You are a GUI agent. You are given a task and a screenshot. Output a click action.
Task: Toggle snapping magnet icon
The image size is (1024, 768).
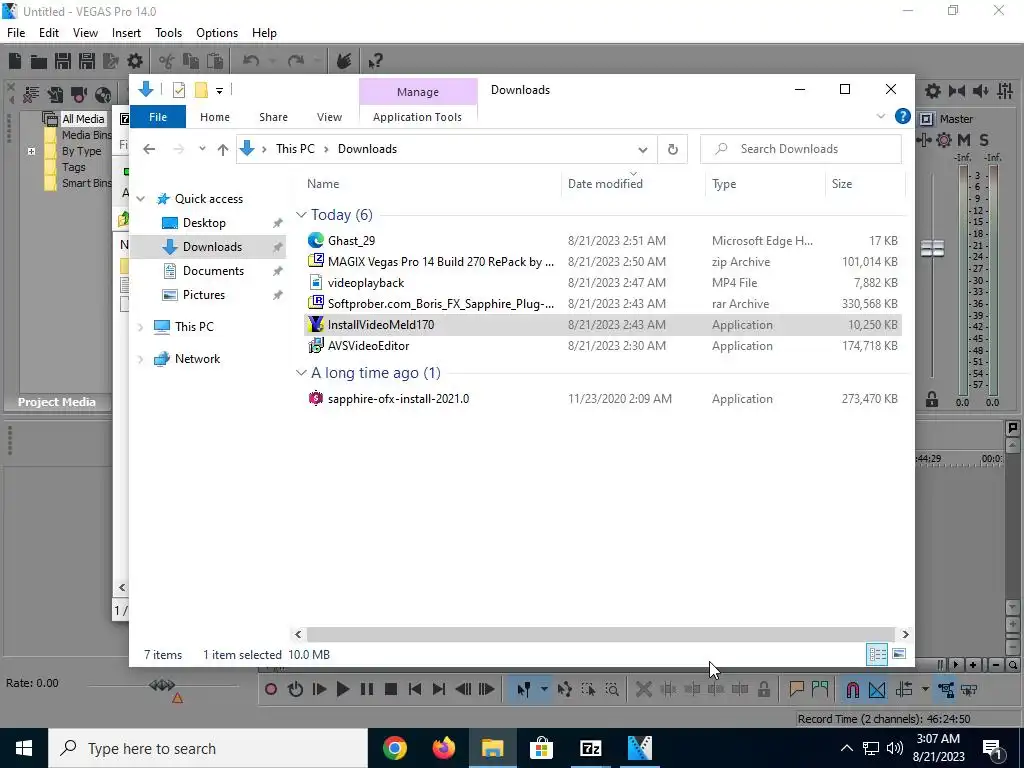tap(852, 689)
